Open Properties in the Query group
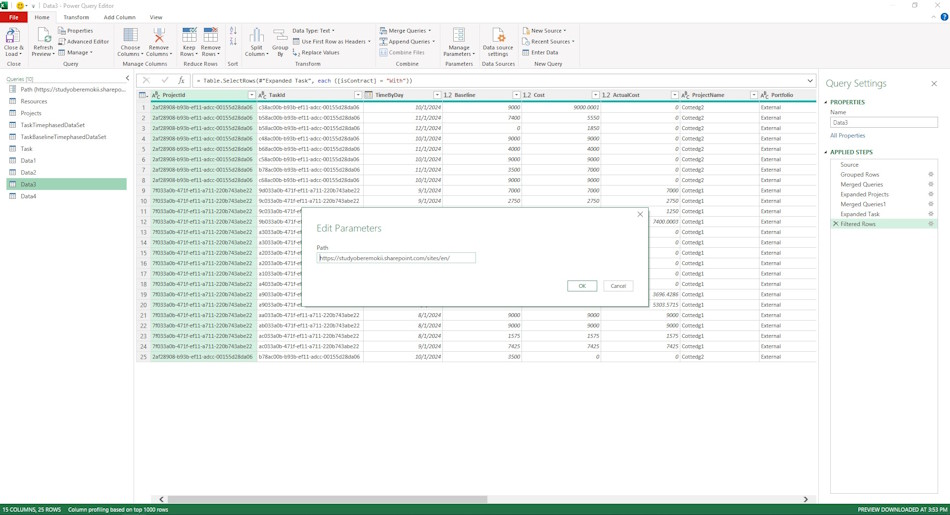This screenshot has height=515, width=950. coord(76,31)
